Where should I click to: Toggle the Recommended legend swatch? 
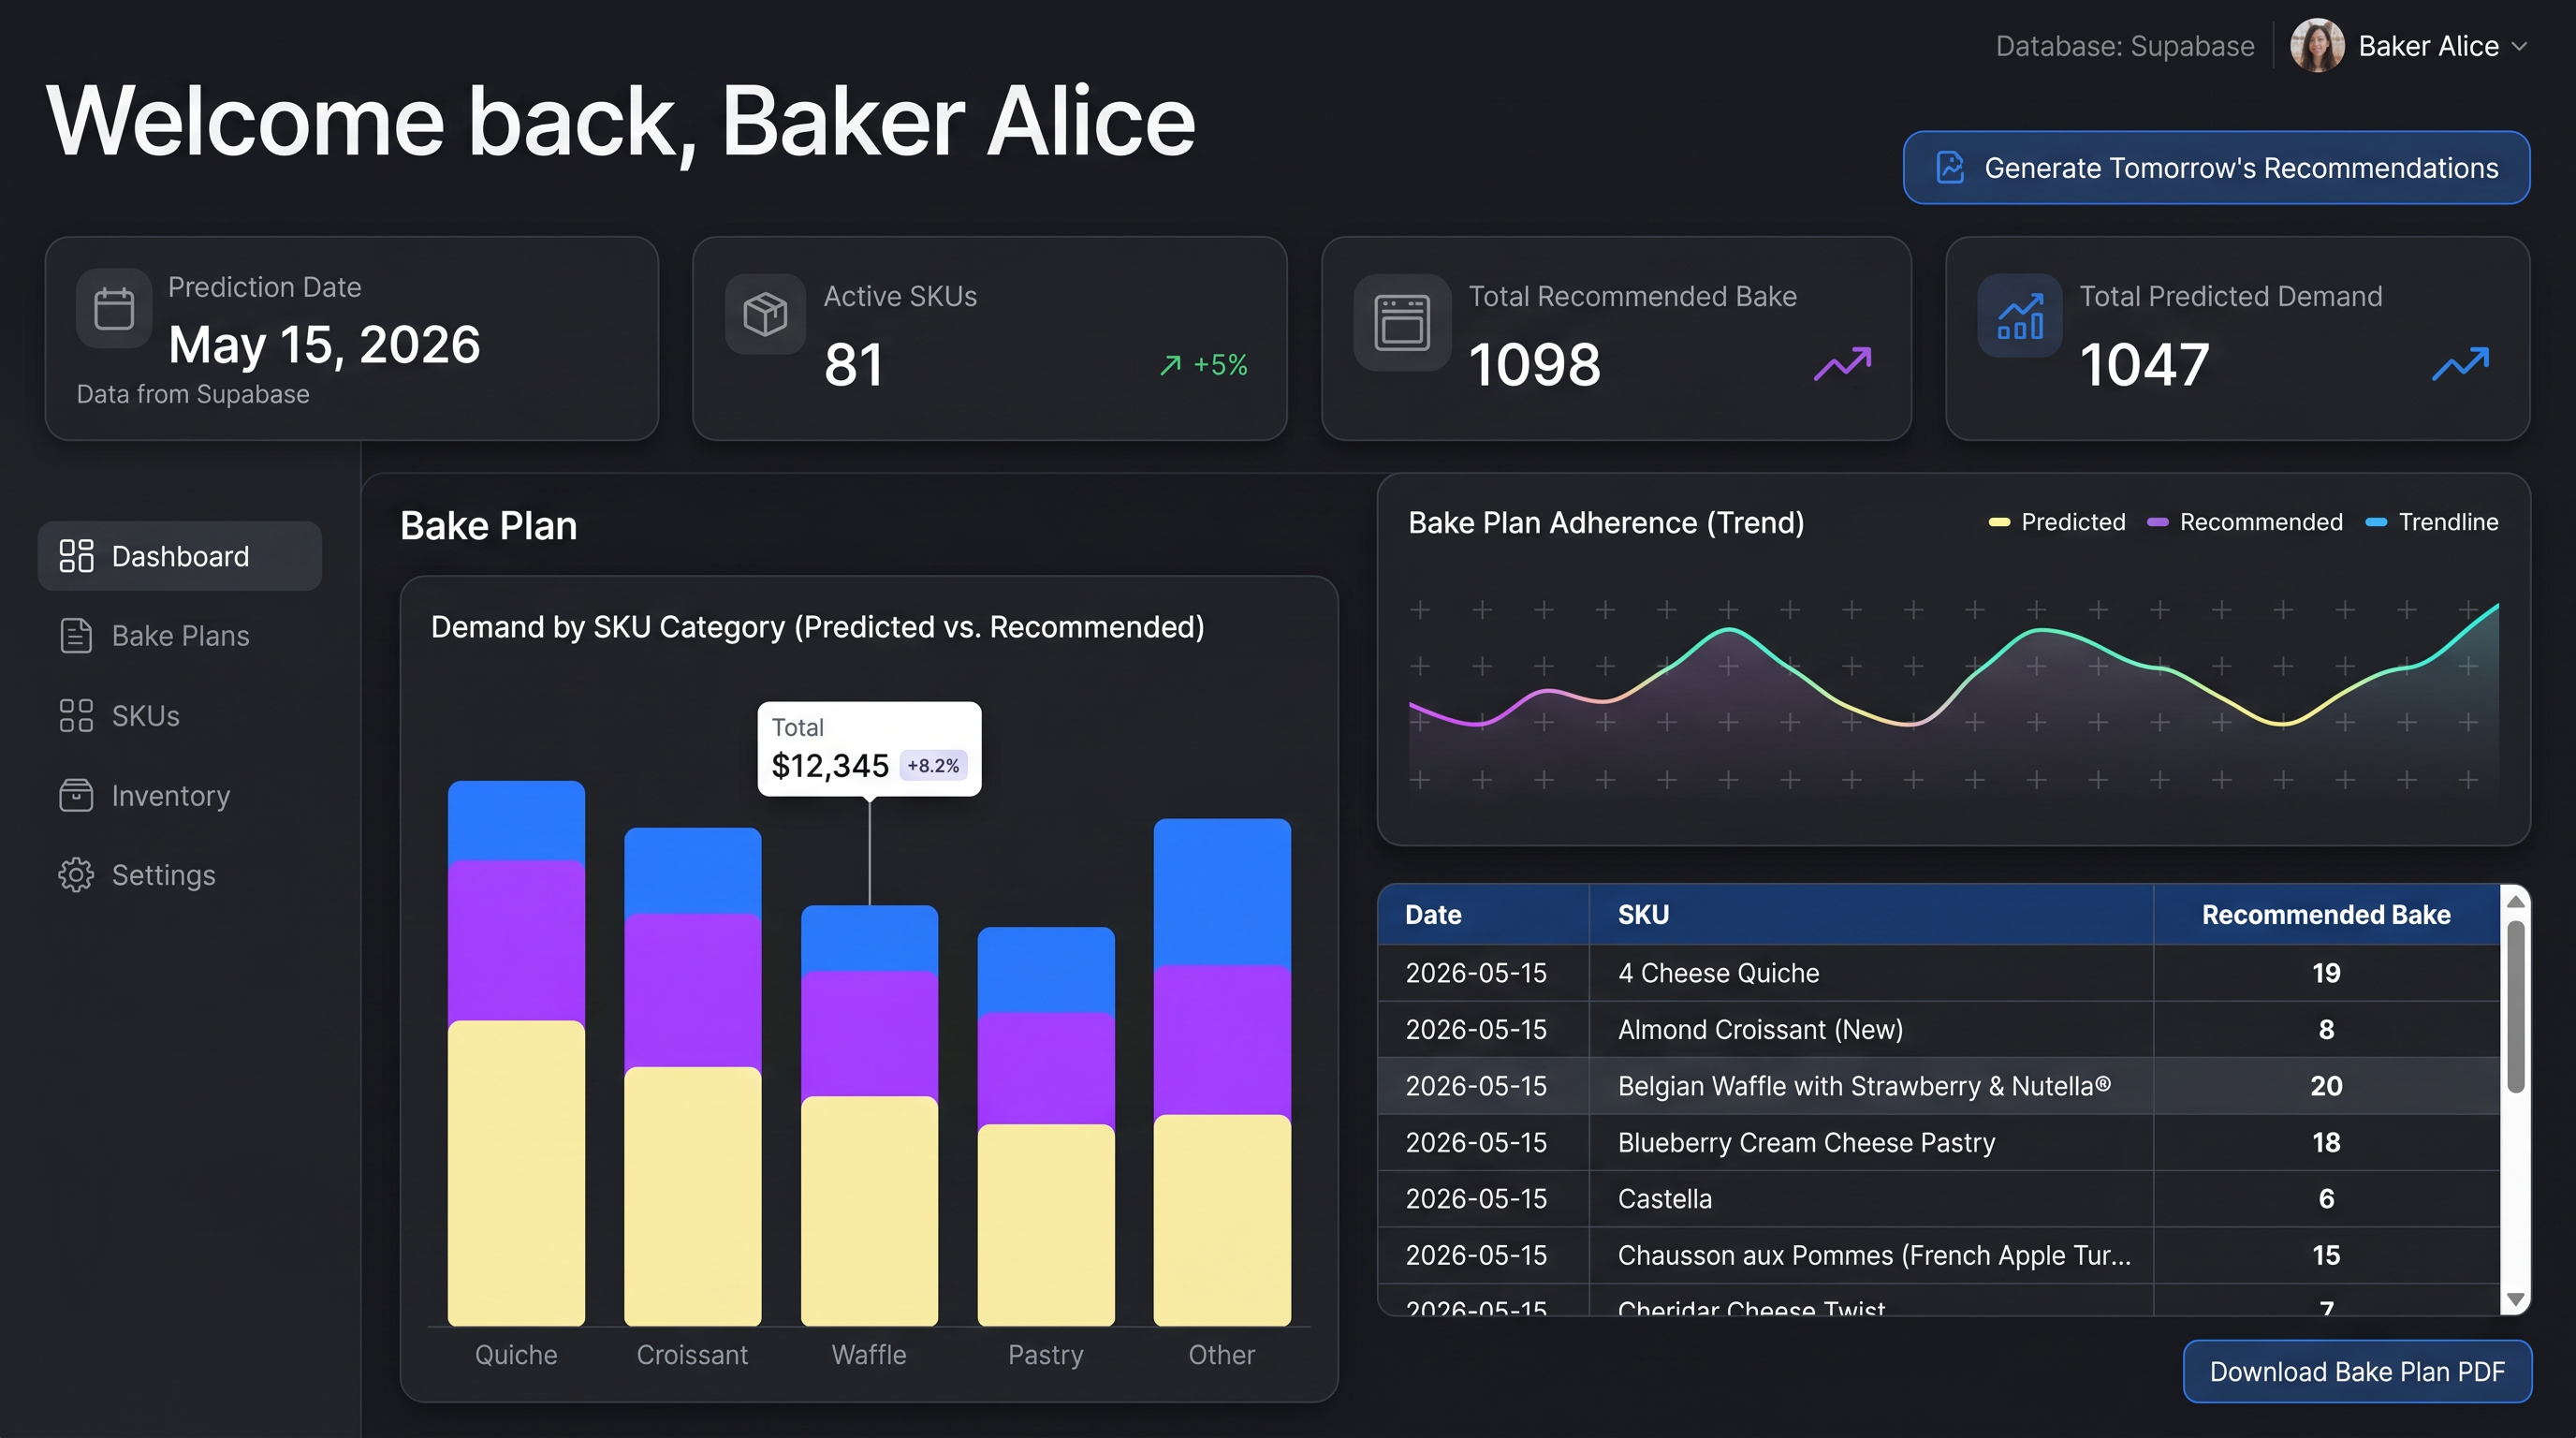[x=2158, y=522]
